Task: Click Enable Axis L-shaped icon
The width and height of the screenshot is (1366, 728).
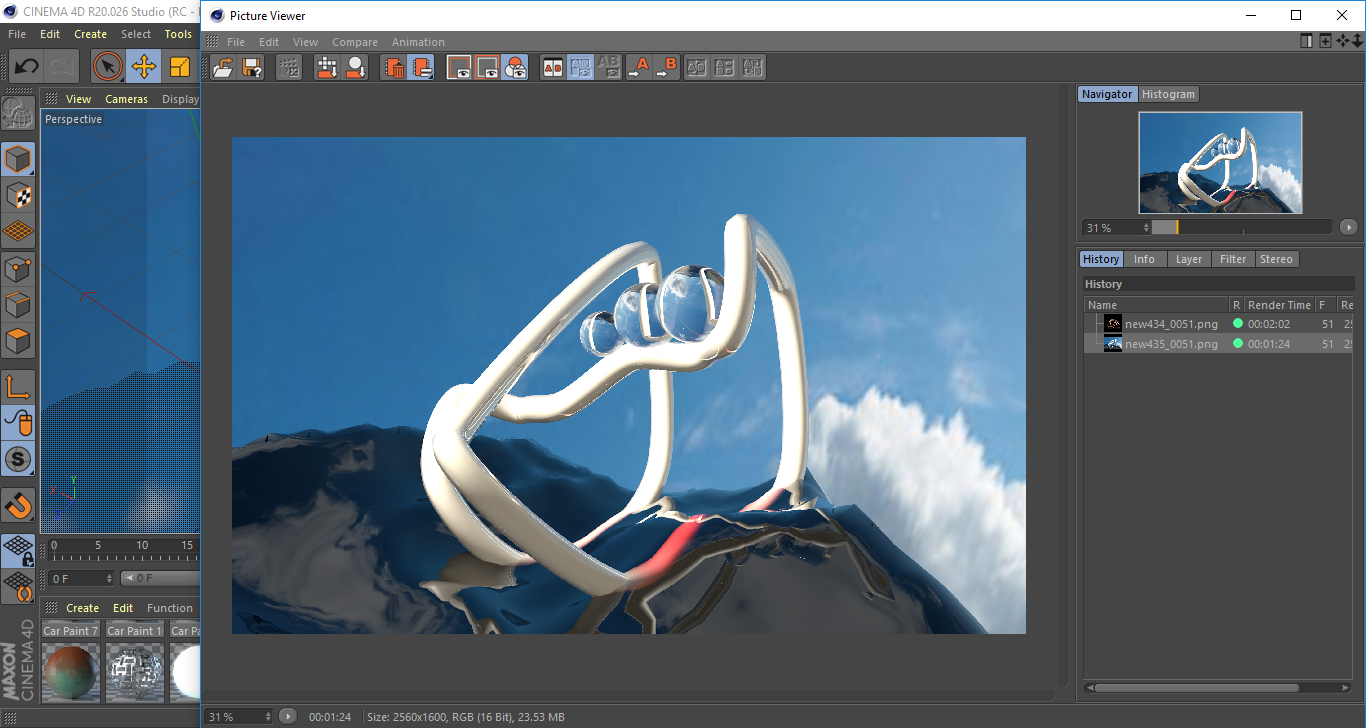Action: tap(18, 387)
